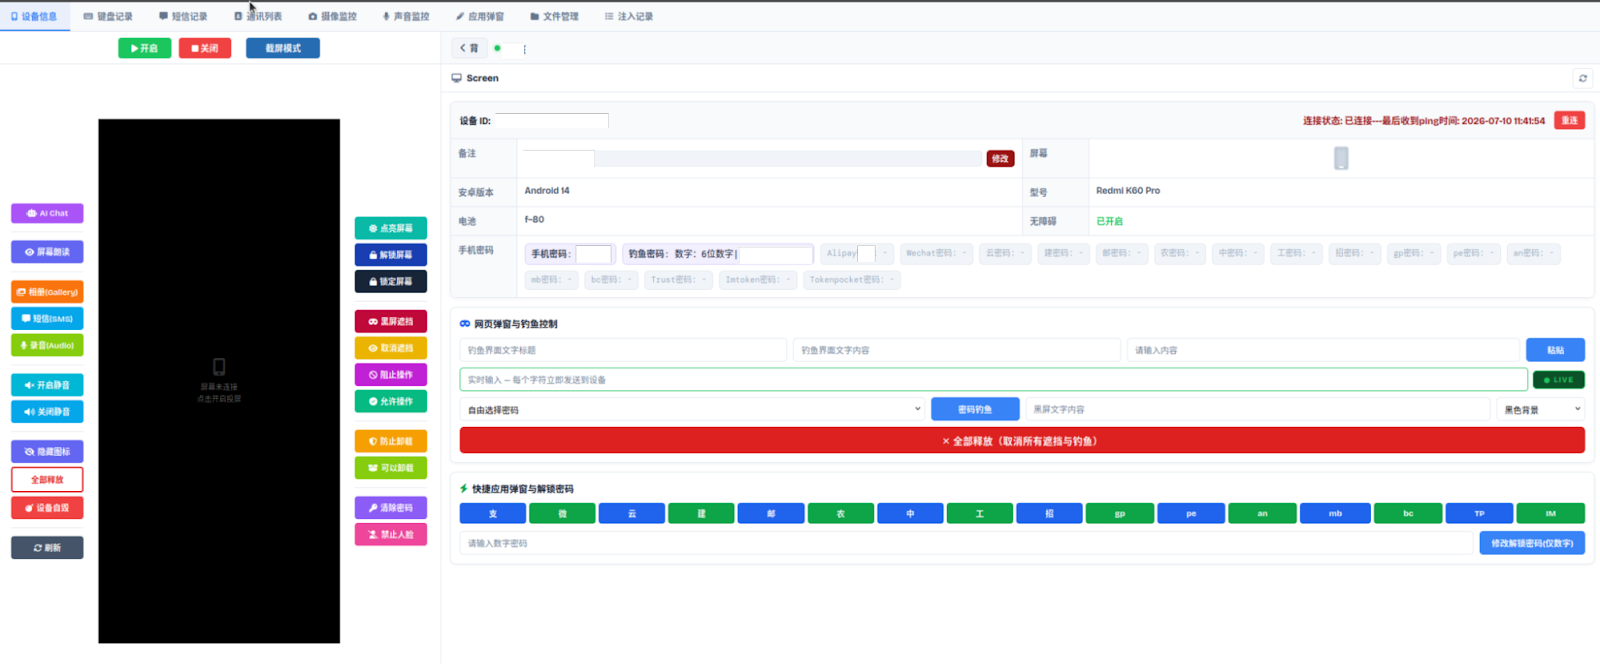Click the 可以卸载 button
Screen dimensions: 1600x664
tap(391, 468)
